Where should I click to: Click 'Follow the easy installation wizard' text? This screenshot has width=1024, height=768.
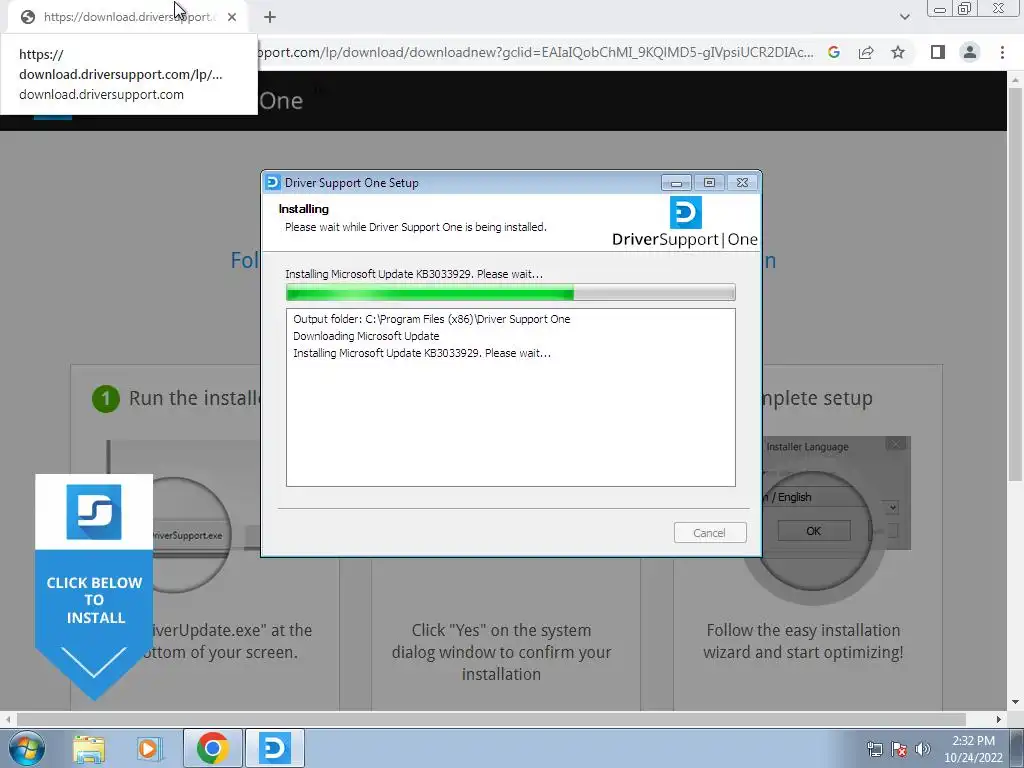803,641
